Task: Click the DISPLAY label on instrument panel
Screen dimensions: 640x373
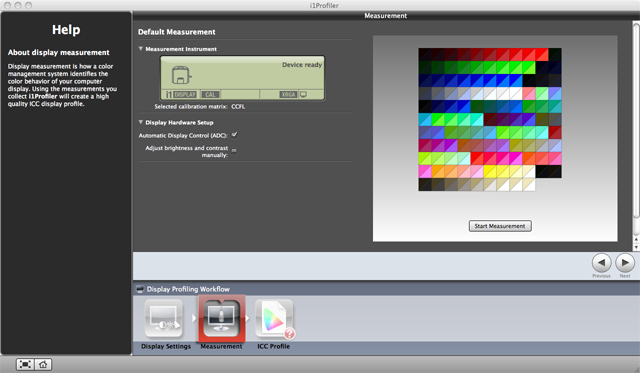Action: point(185,95)
